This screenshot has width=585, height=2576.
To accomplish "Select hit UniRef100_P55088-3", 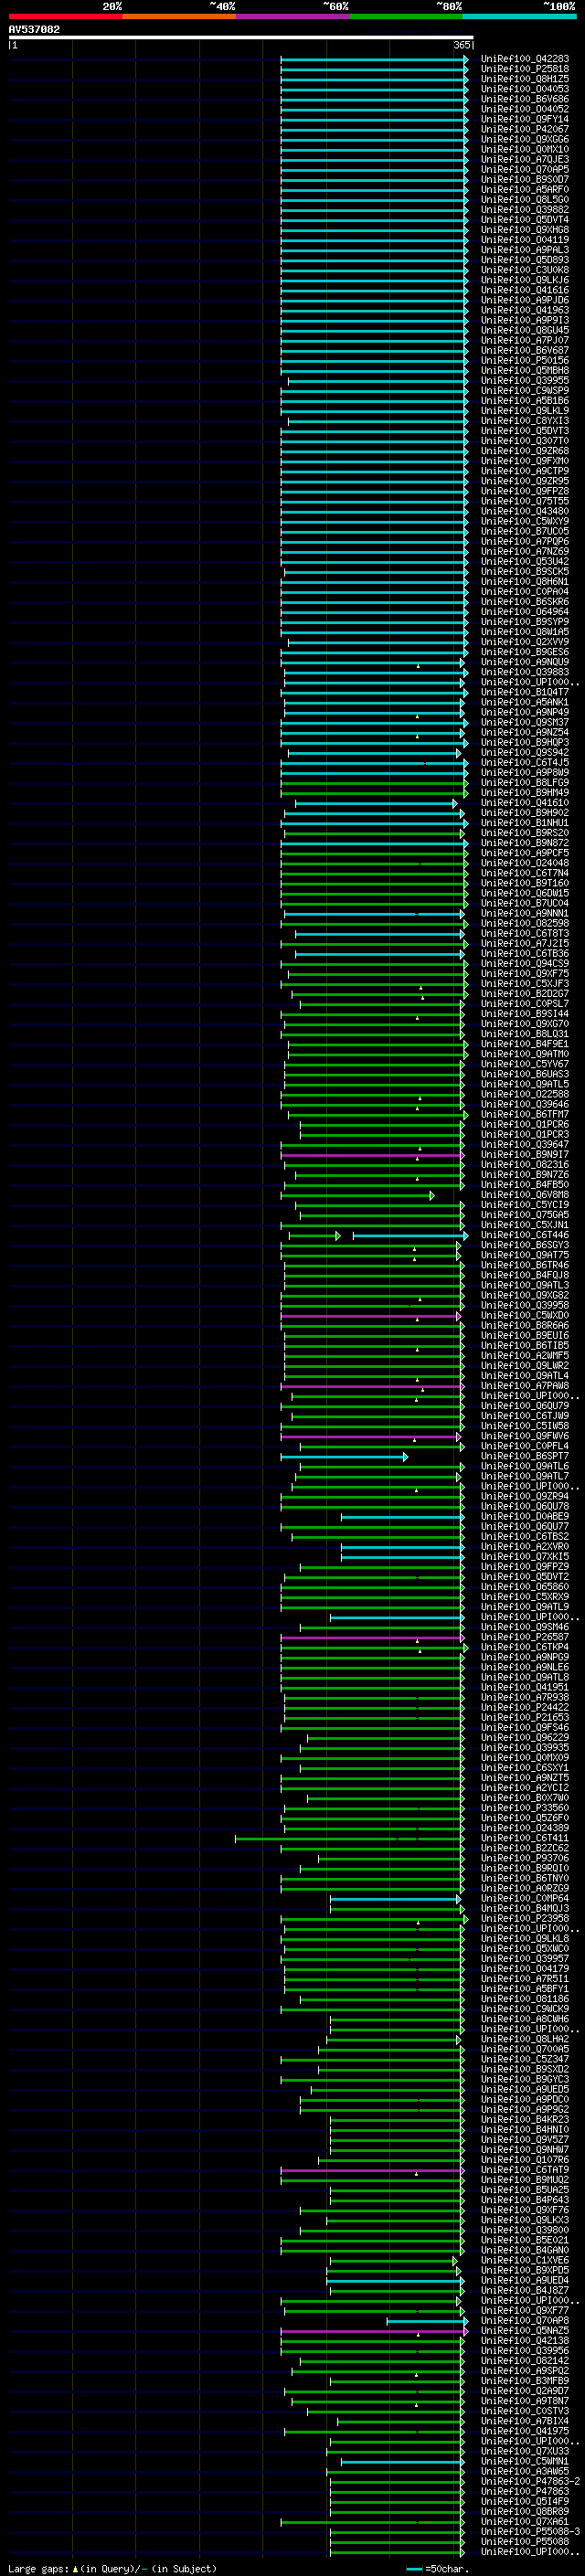I will pyautogui.click(x=530, y=2532).
